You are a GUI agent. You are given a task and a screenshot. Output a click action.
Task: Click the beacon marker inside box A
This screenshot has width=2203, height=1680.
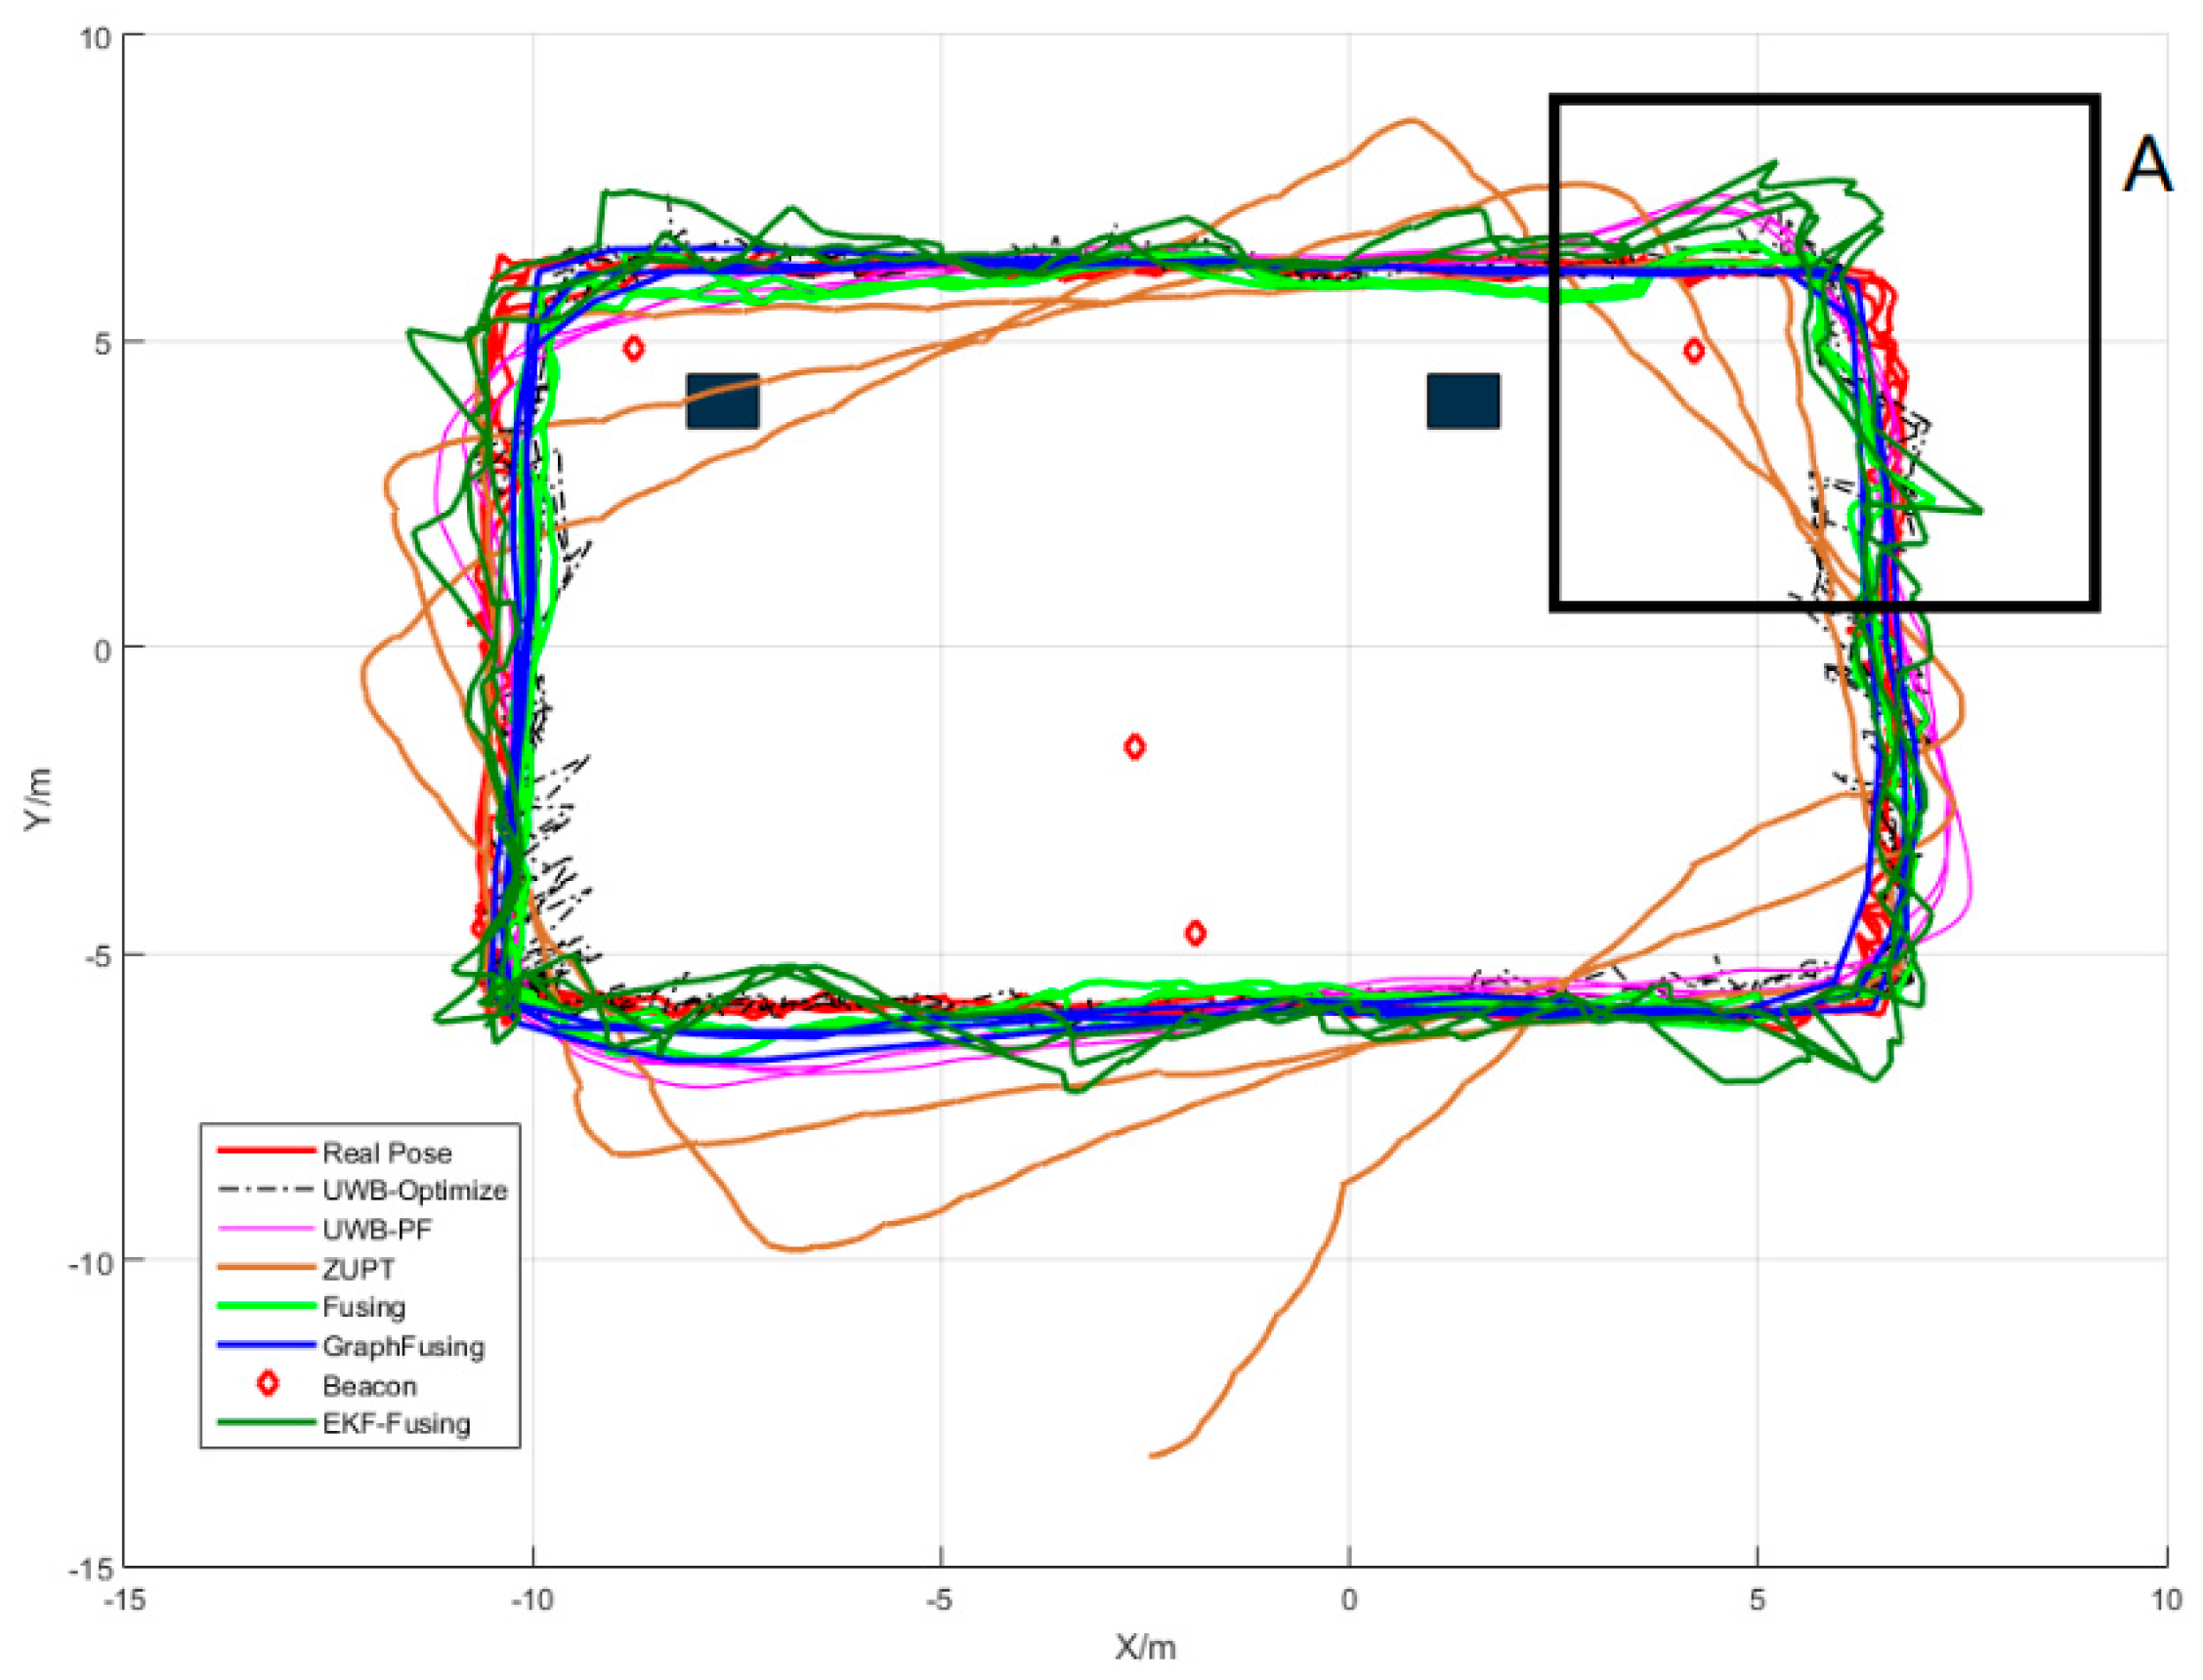pyautogui.click(x=1693, y=351)
